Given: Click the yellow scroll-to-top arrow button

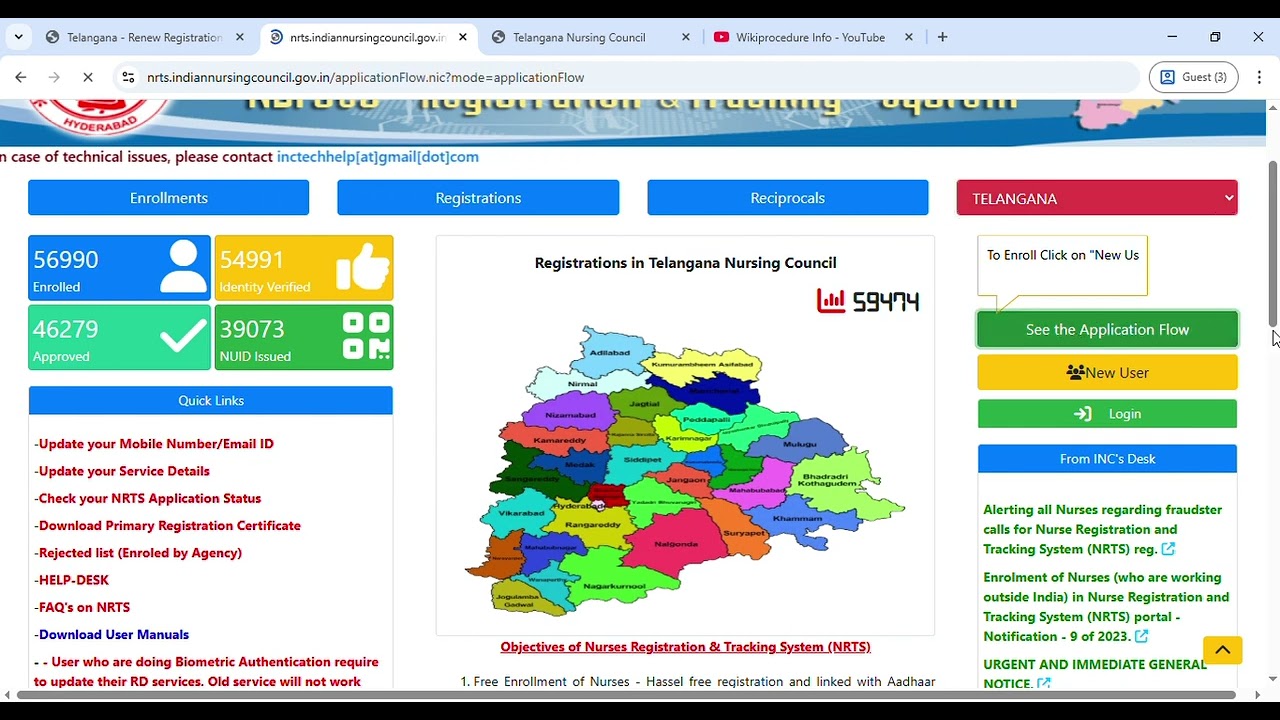Looking at the screenshot, I should click(x=1222, y=650).
